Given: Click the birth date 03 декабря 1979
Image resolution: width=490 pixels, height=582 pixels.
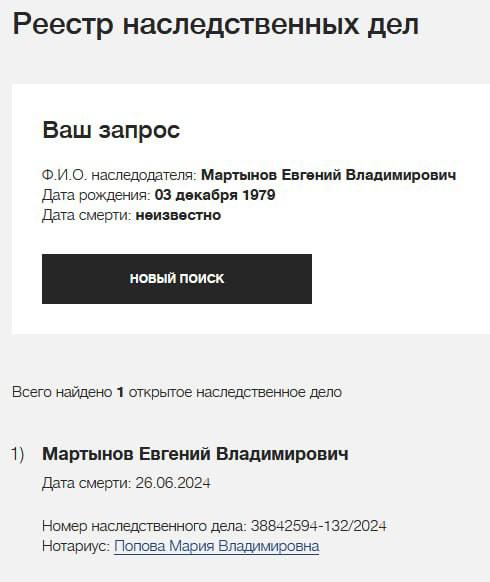Looking at the screenshot, I should click(215, 195).
